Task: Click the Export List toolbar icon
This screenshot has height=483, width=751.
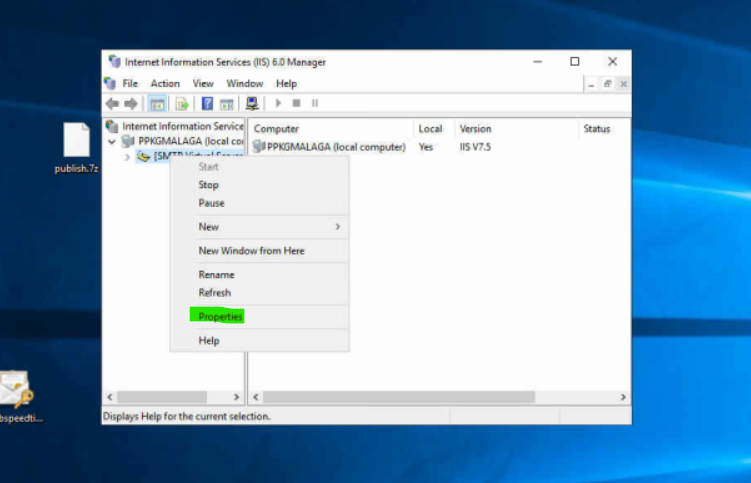Action: [x=182, y=103]
